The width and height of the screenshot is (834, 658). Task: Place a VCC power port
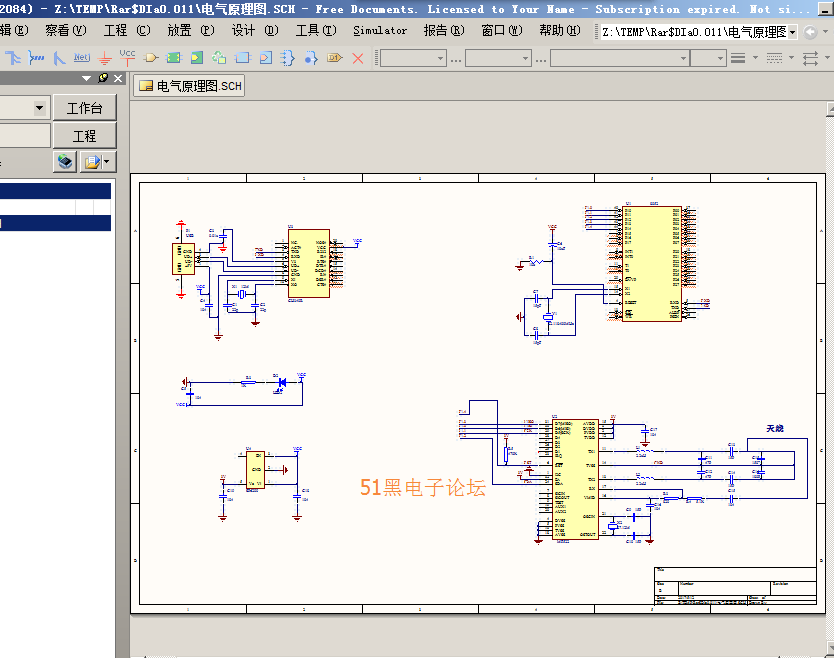128,57
